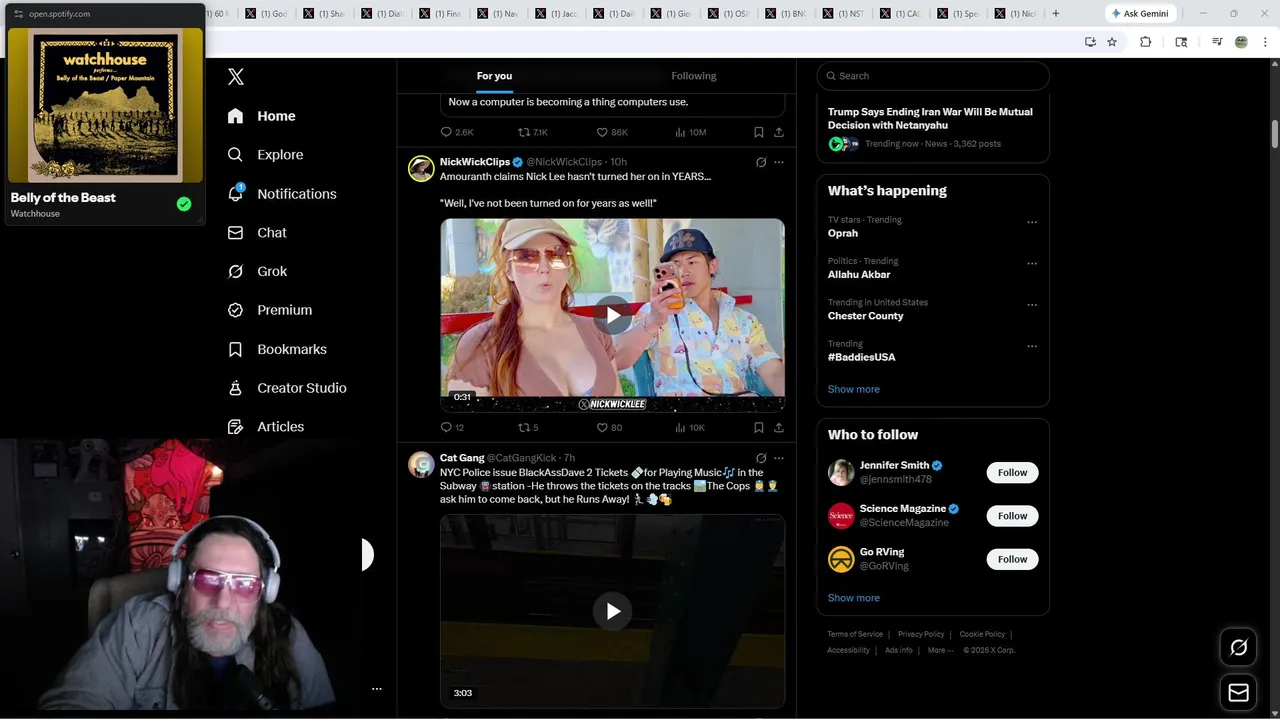Open the floating Grok button

coord(1239,648)
